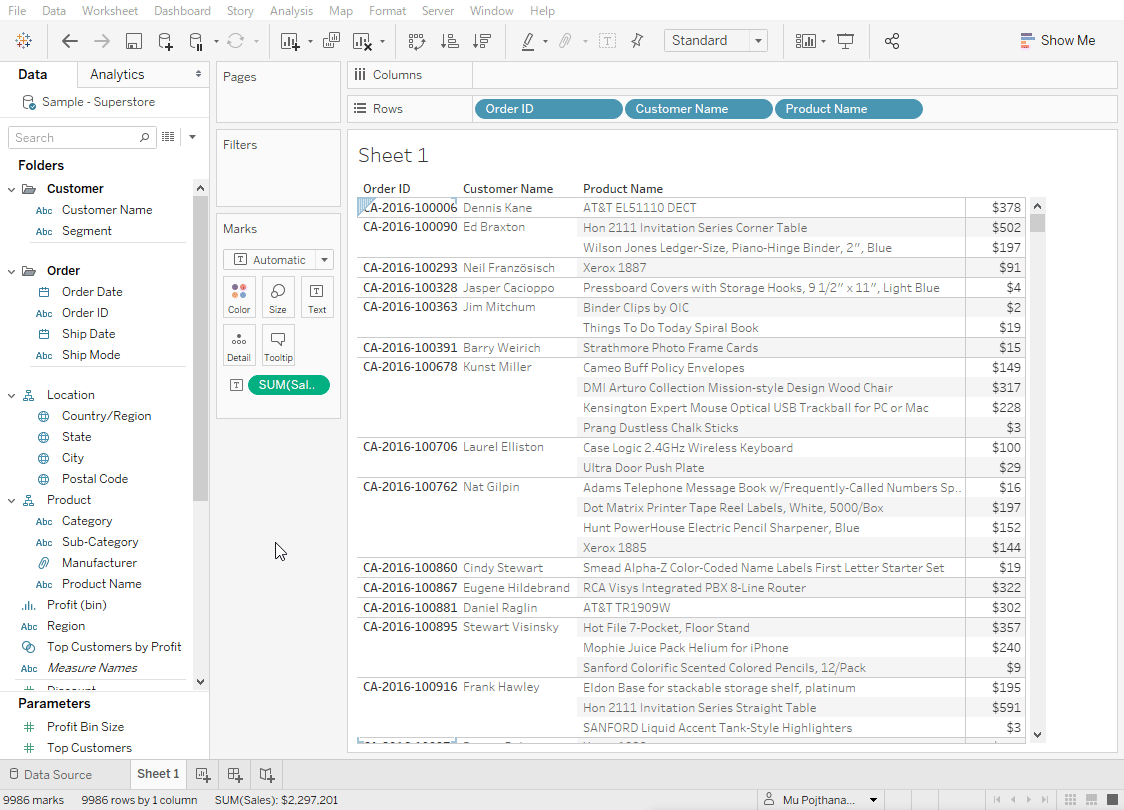Click the new dashboard tab icon
The height and width of the screenshot is (810, 1124).
[234, 775]
